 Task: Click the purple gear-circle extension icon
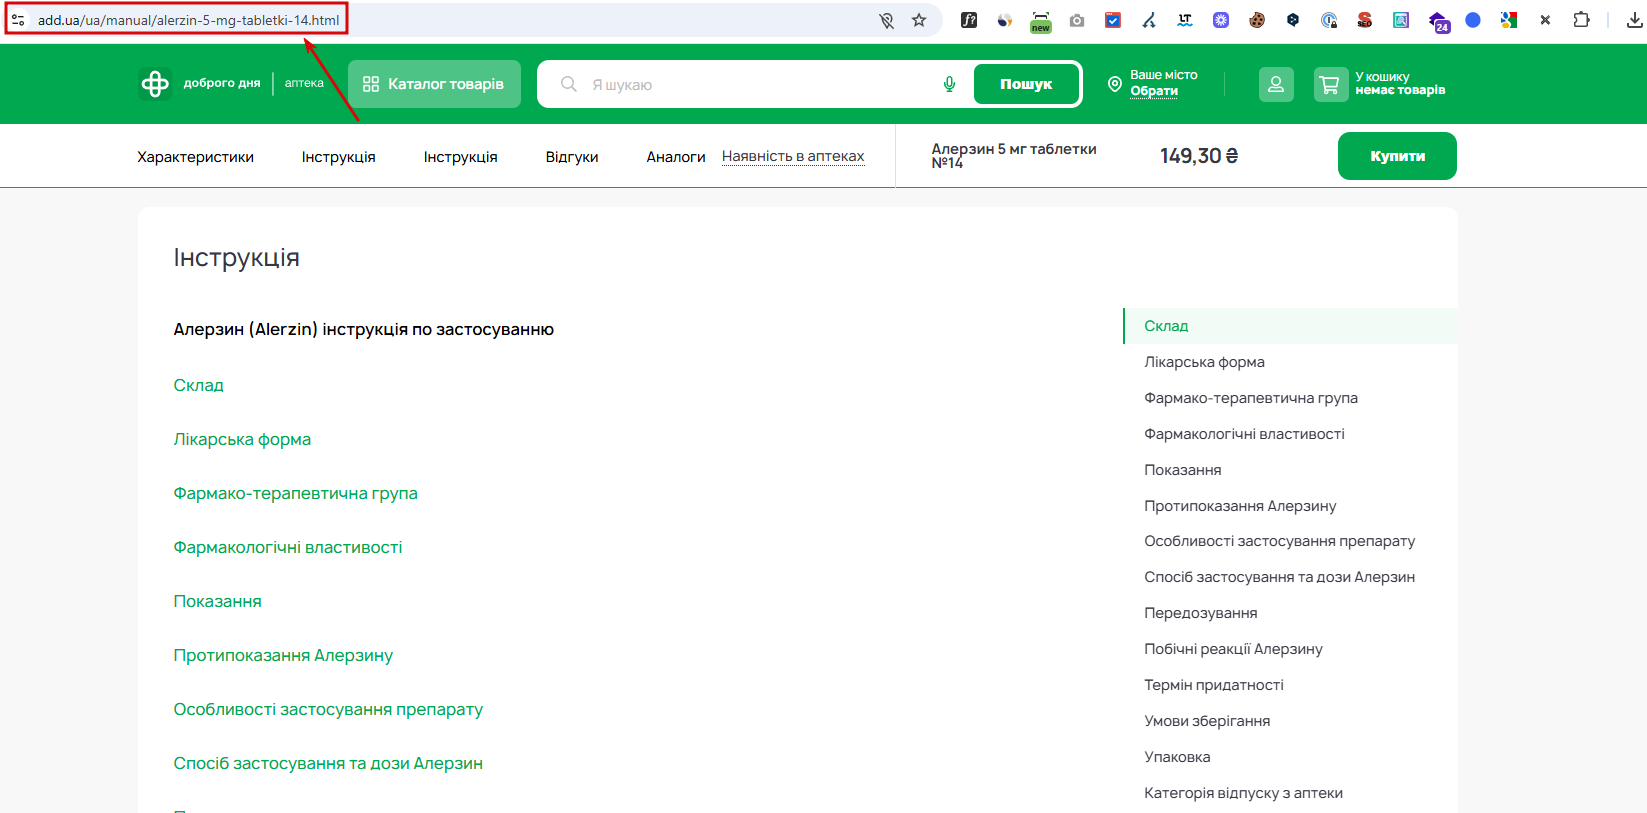point(1221,20)
